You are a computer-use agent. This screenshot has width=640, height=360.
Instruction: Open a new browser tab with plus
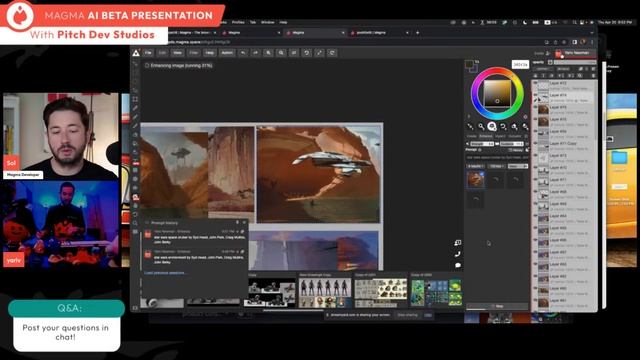417,33
